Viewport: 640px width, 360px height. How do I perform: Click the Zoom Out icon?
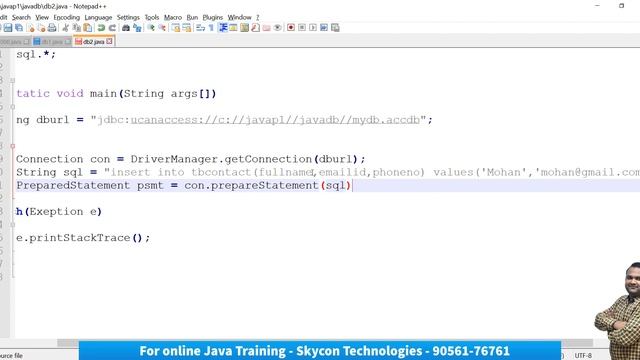tap(162, 28)
